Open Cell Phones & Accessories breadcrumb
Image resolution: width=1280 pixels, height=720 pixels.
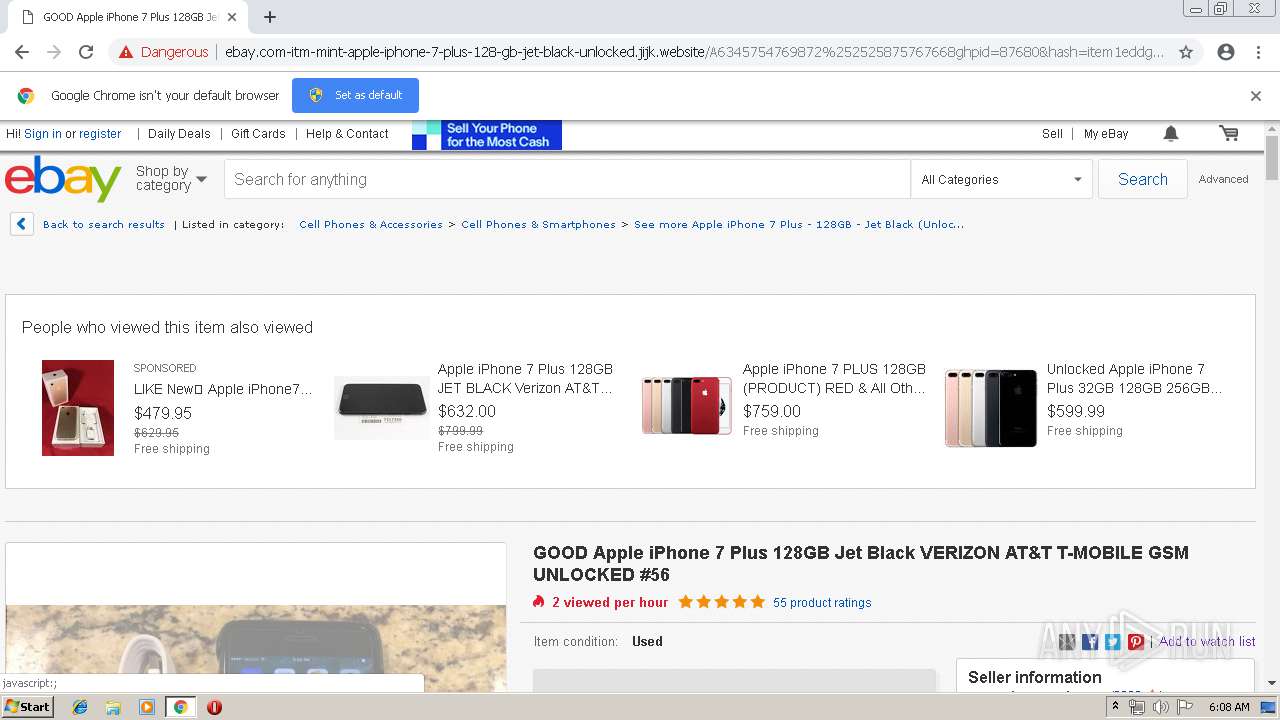click(x=371, y=224)
